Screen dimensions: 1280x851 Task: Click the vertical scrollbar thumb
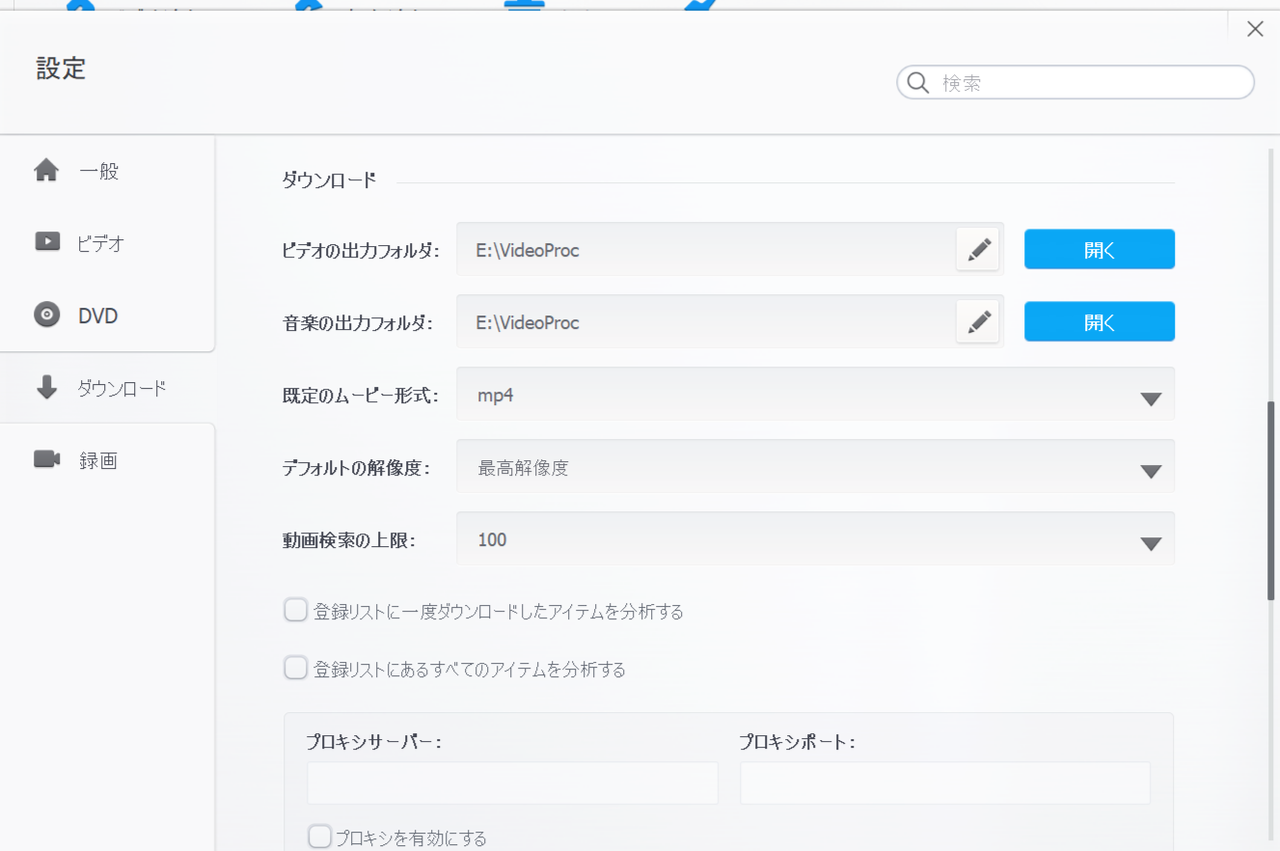tap(1271, 500)
